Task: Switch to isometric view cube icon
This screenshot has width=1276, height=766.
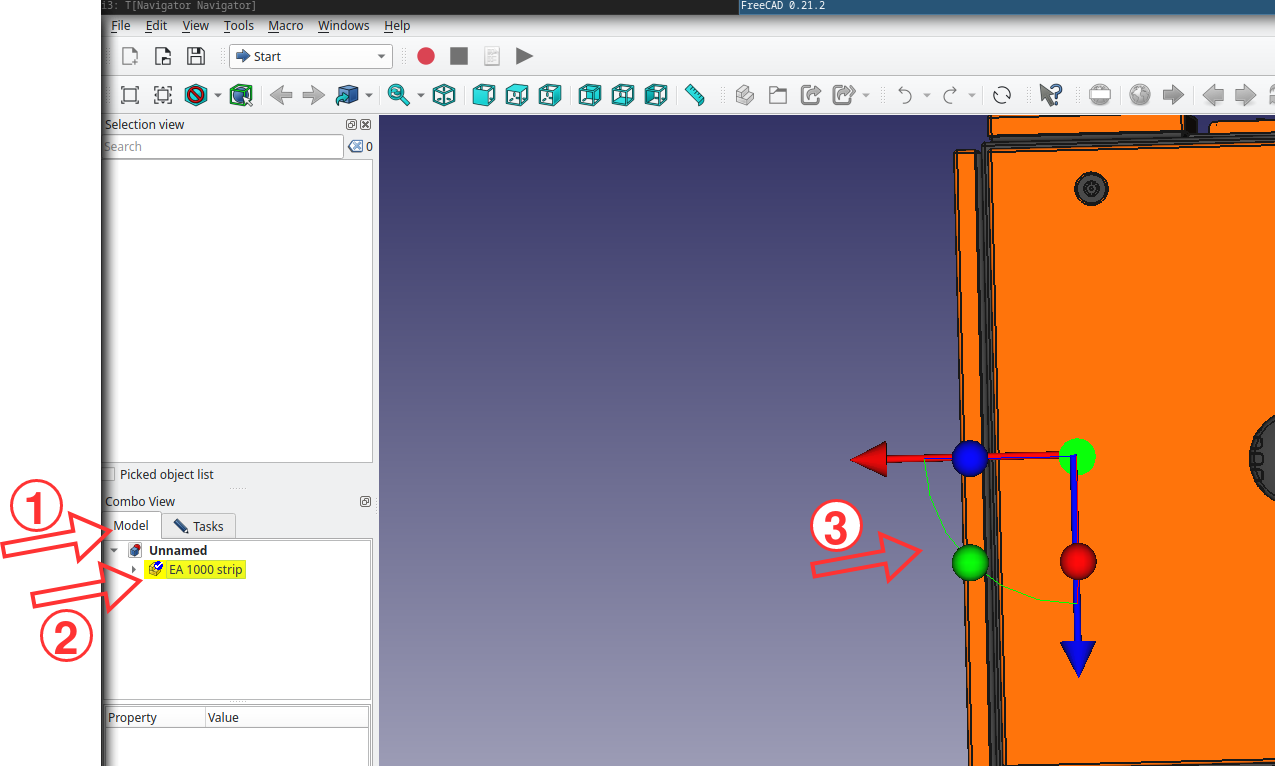Action: click(x=444, y=95)
